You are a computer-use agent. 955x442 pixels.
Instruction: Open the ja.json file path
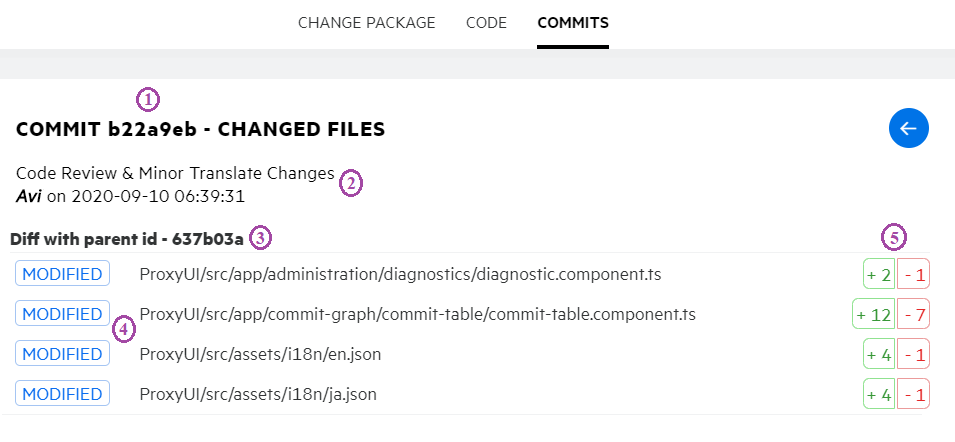[258, 394]
